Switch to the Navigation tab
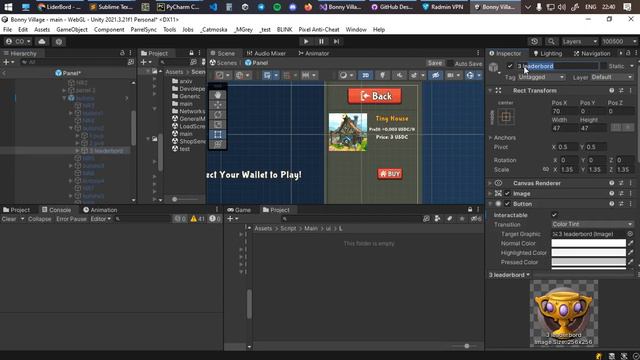This screenshot has height=360, width=640. pyautogui.click(x=592, y=53)
